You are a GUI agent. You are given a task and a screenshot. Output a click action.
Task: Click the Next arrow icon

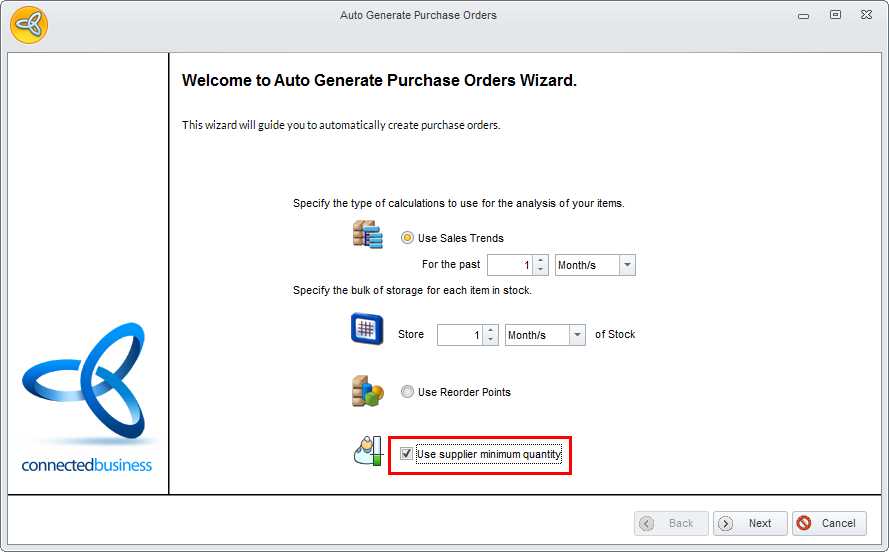point(726,523)
